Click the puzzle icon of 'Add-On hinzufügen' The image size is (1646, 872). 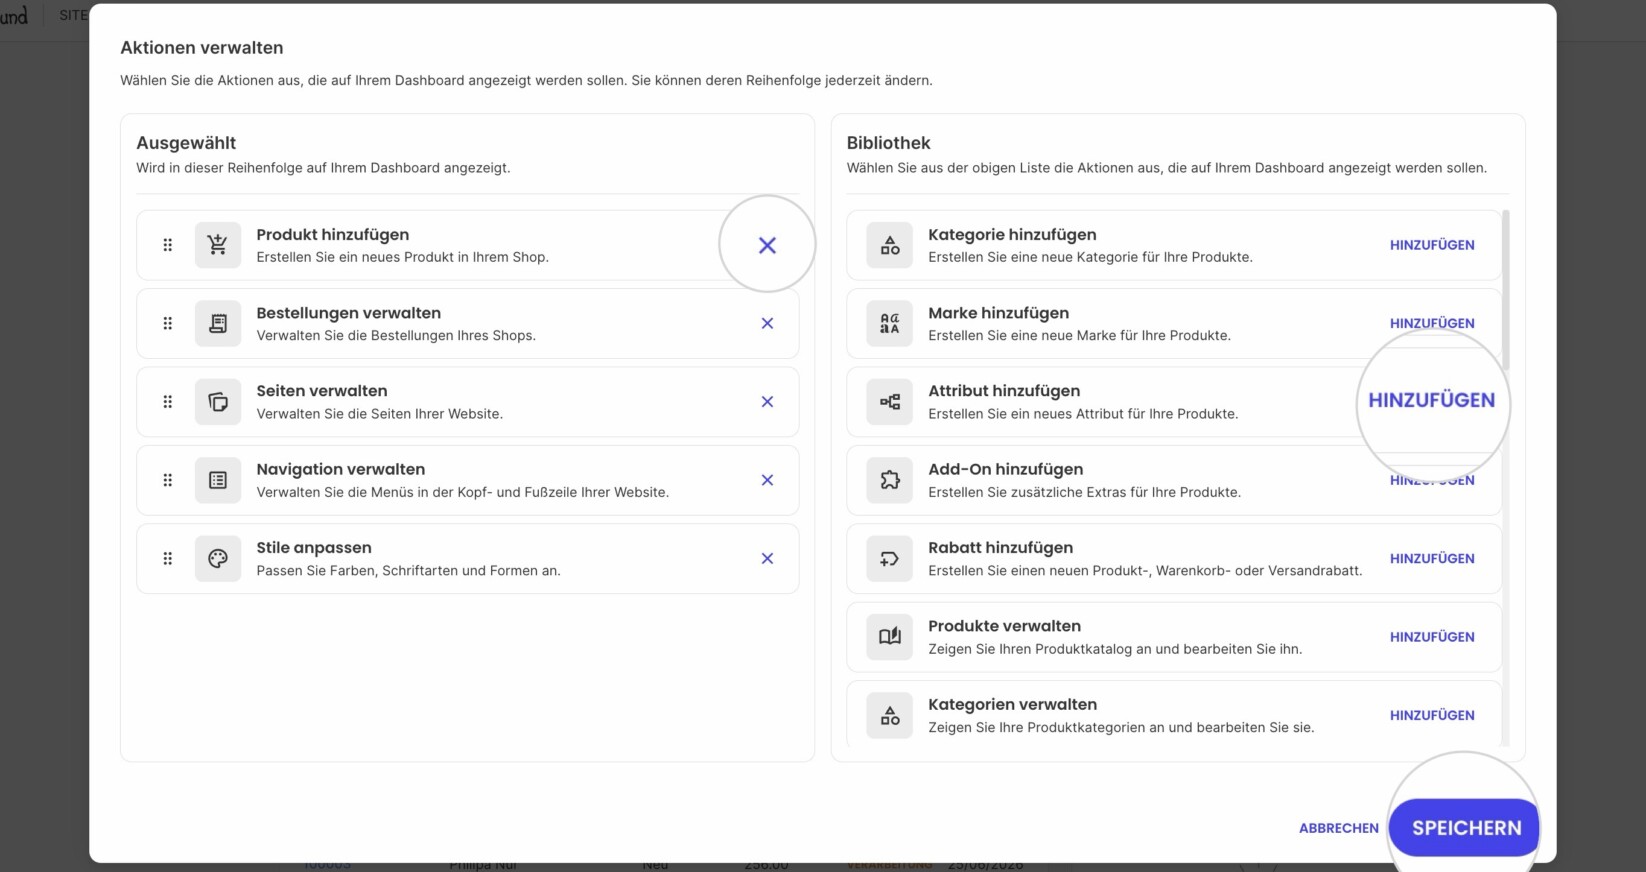click(x=890, y=480)
